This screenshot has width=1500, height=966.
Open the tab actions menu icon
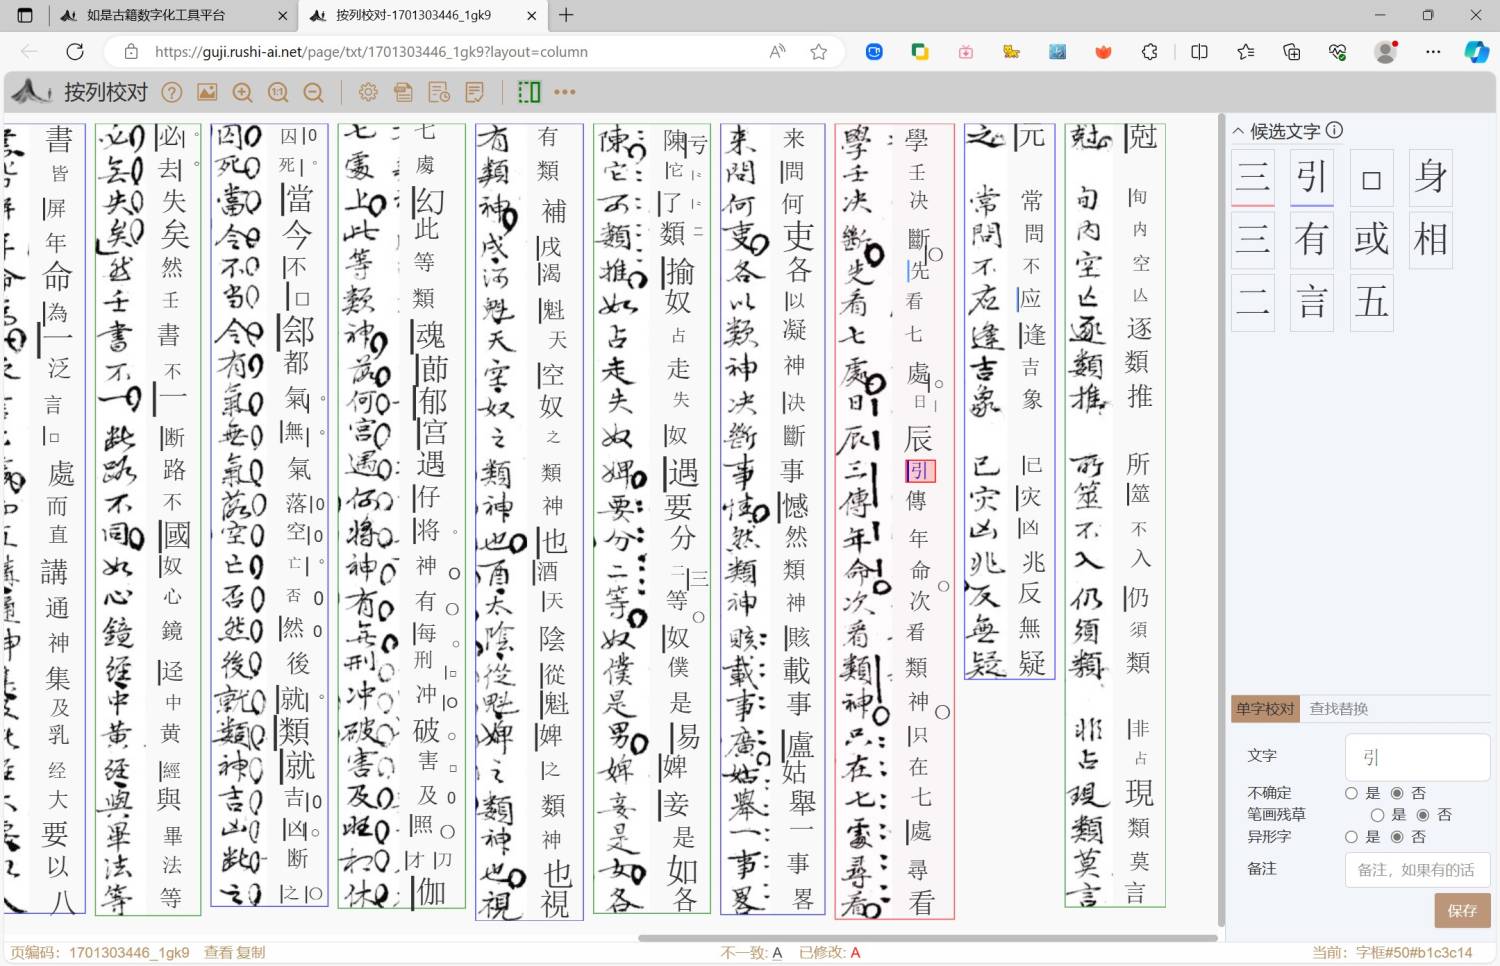coord(25,15)
